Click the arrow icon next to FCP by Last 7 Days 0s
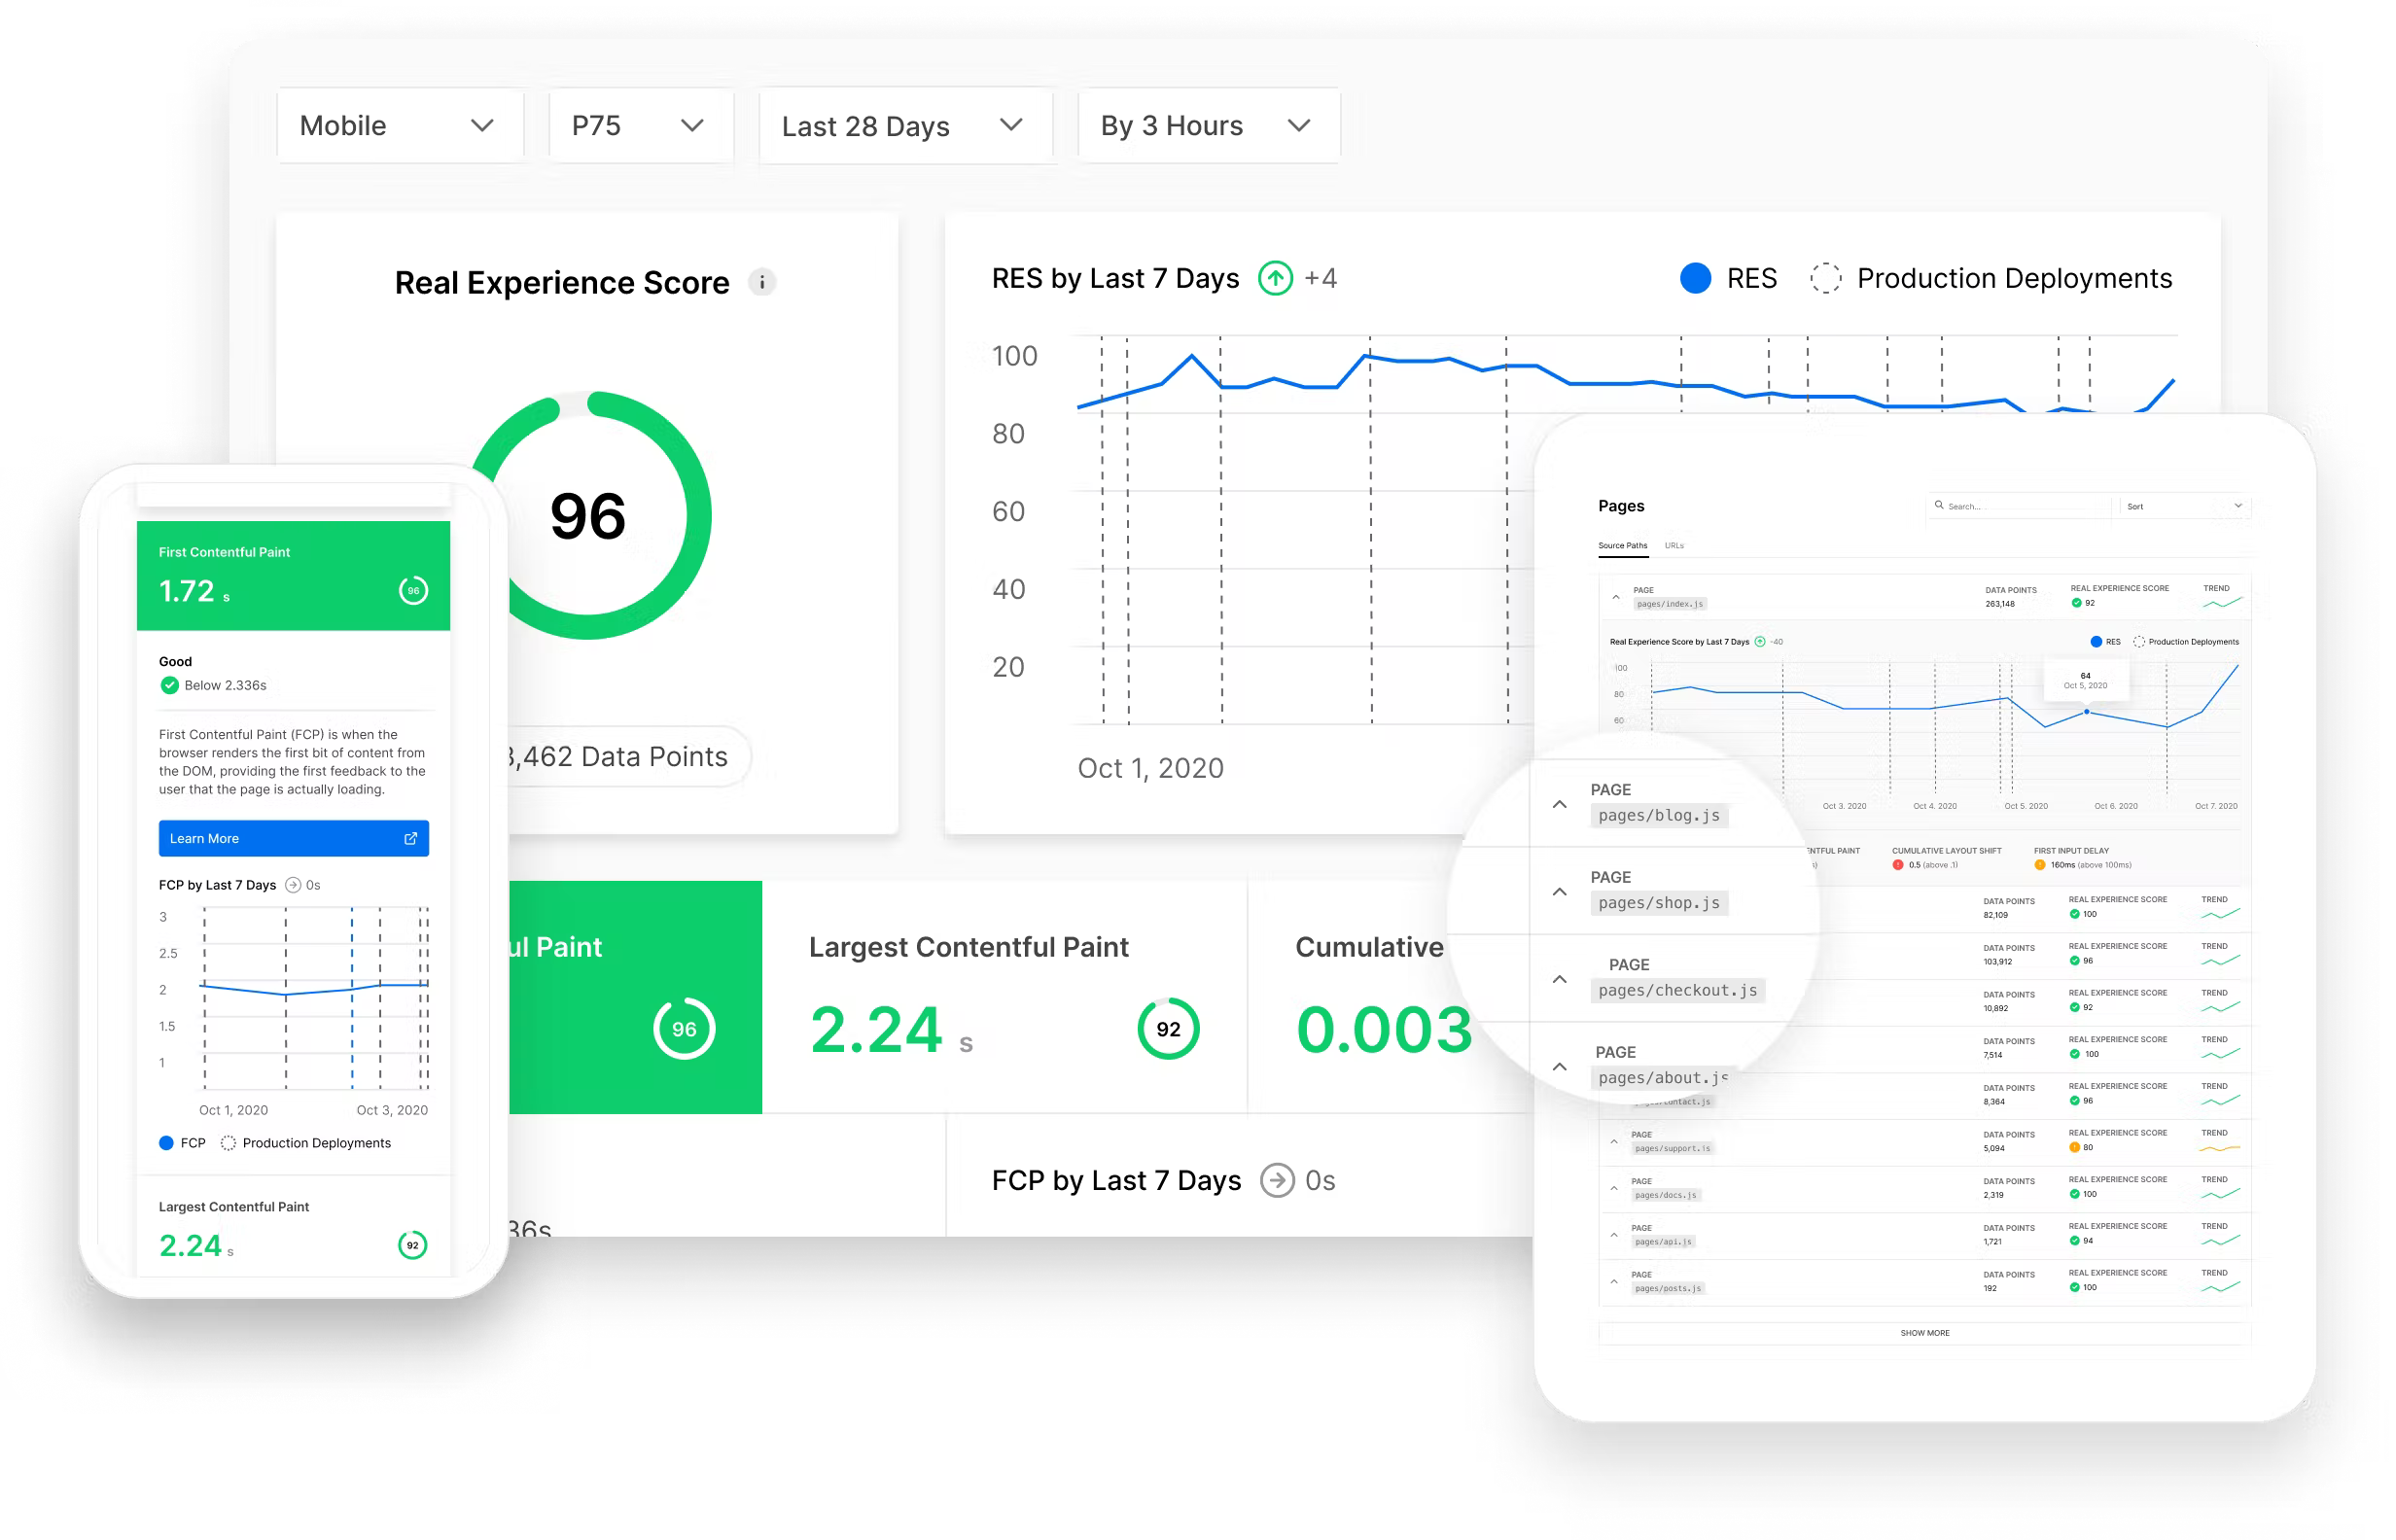This screenshot has width=2396, height=1540. point(1277,1180)
